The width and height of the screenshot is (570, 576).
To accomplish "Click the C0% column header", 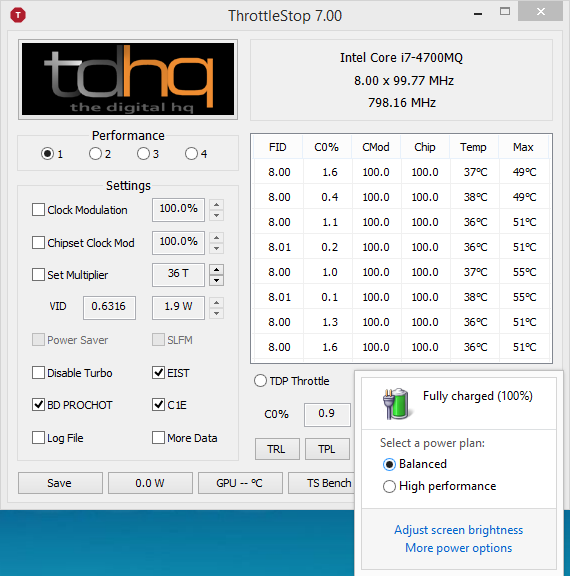I will click(x=327, y=147).
